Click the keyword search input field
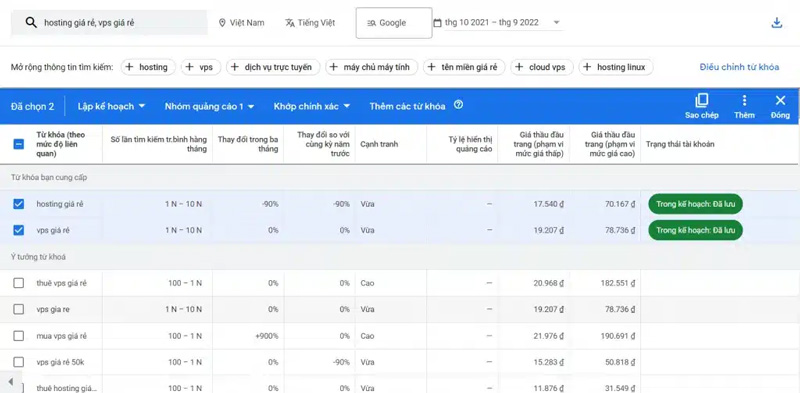This screenshot has height=393, width=800. point(109,23)
